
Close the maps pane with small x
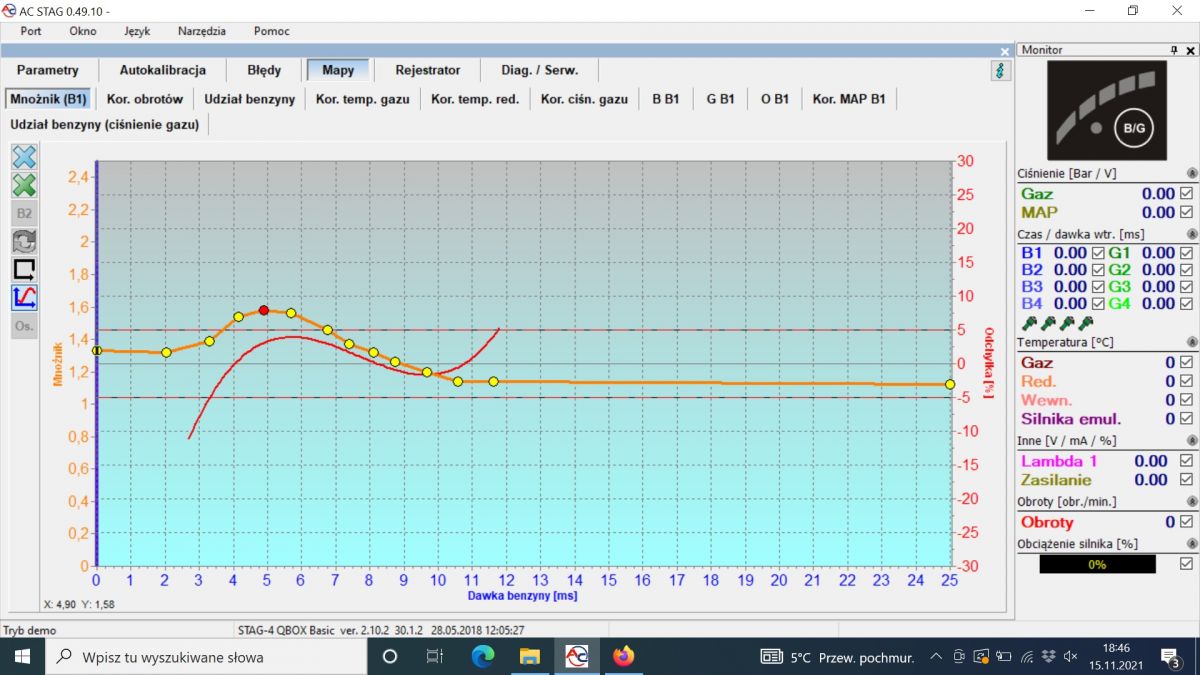click(x=1005, y=51)
